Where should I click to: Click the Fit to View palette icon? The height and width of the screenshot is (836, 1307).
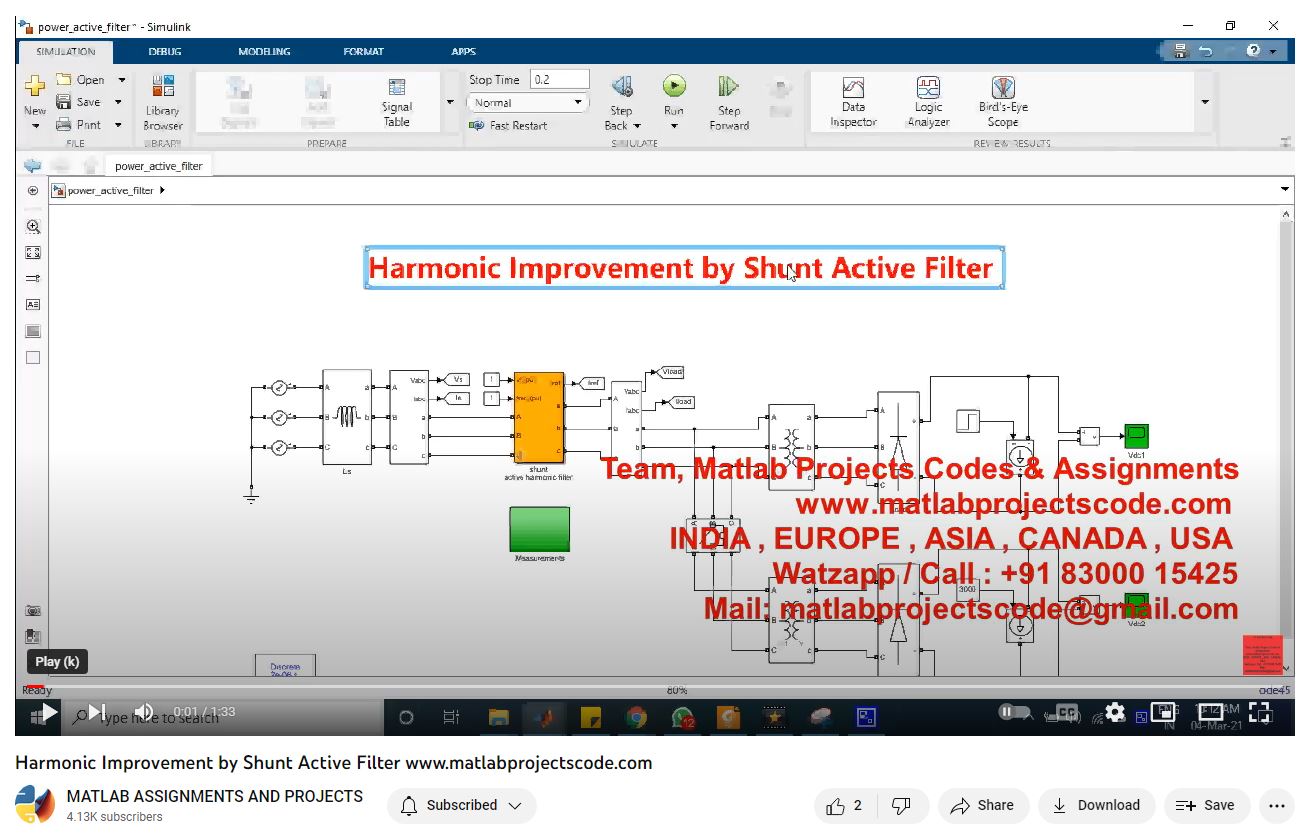coord(33,253)
